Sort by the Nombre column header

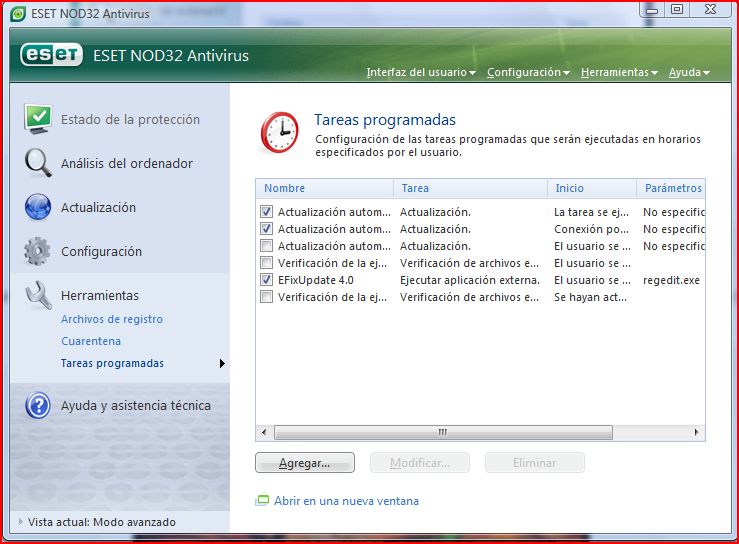click(325, 188)
